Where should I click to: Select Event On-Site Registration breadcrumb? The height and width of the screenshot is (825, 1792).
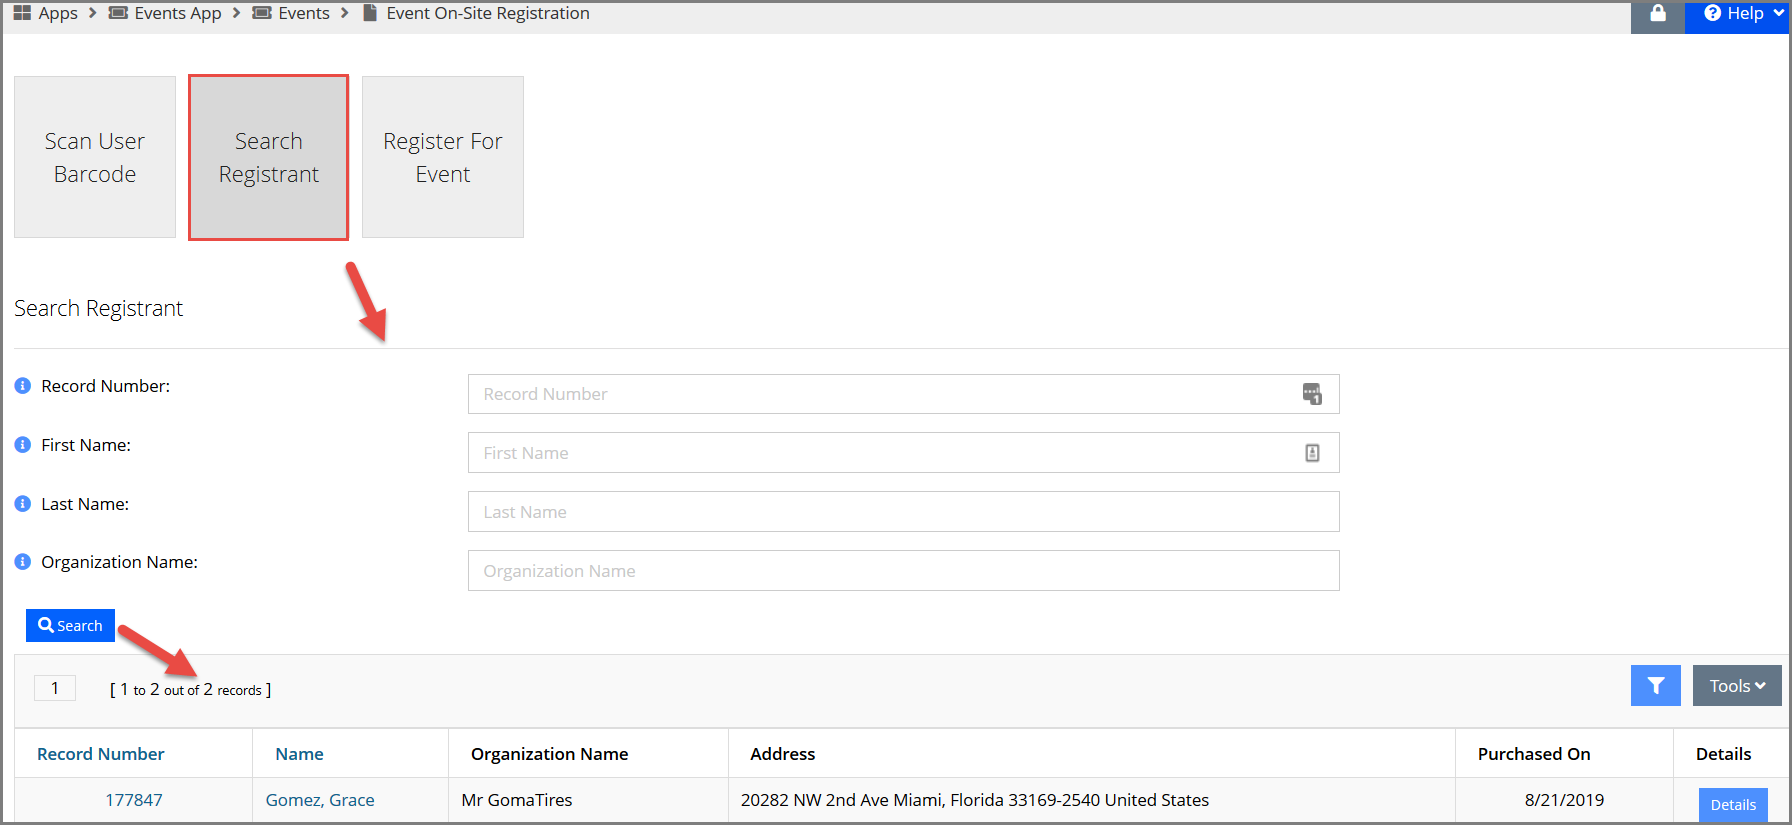point(488,13)
